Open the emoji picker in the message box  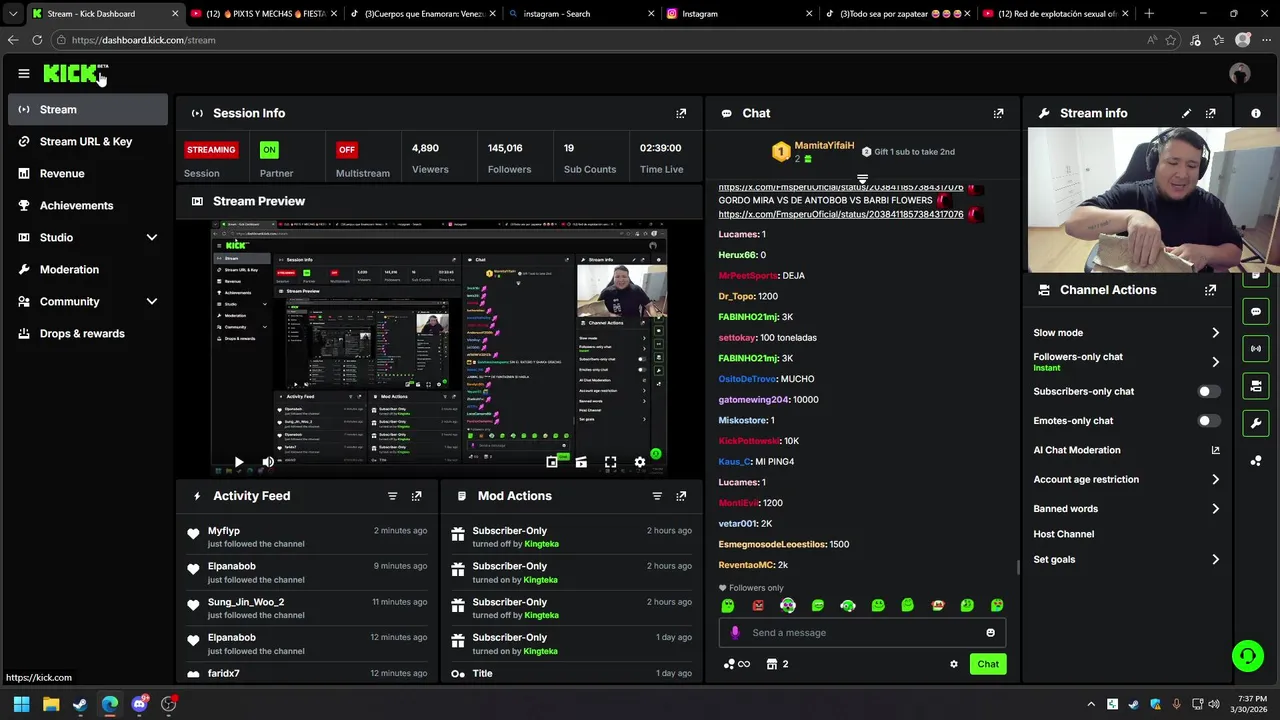pyautogui.click(x=991, y=633)
